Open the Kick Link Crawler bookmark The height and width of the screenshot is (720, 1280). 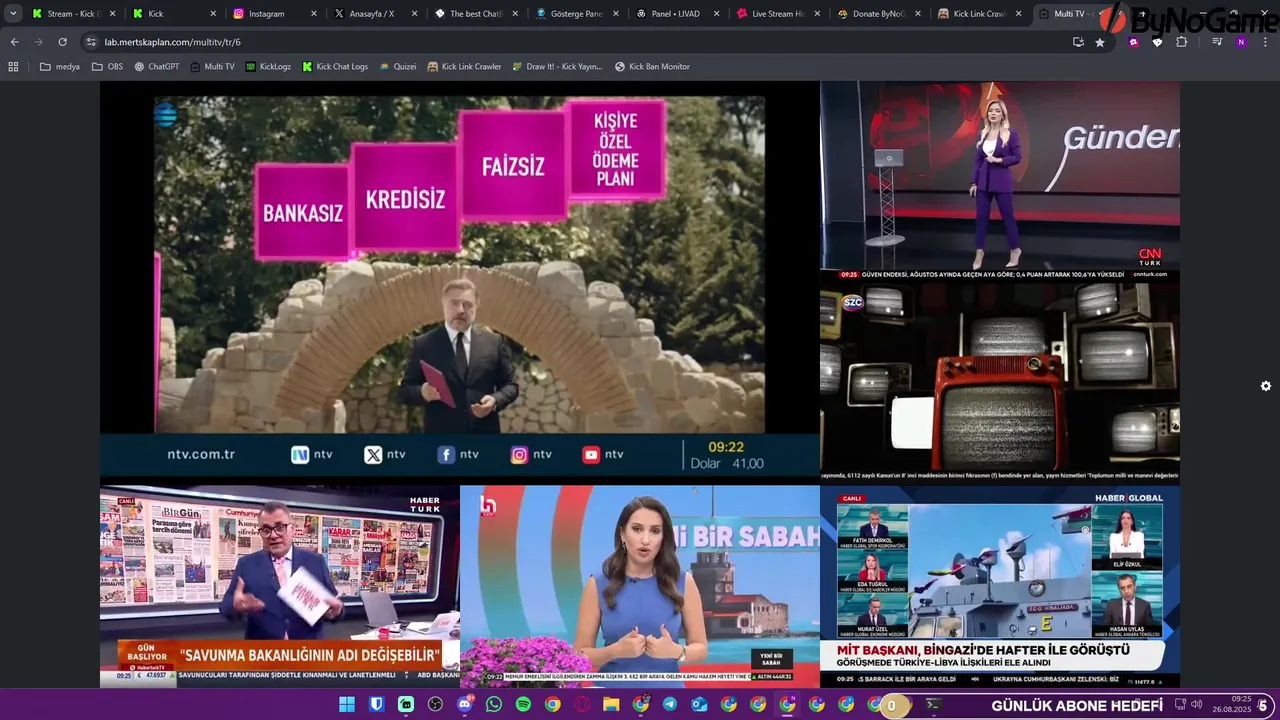464,67
